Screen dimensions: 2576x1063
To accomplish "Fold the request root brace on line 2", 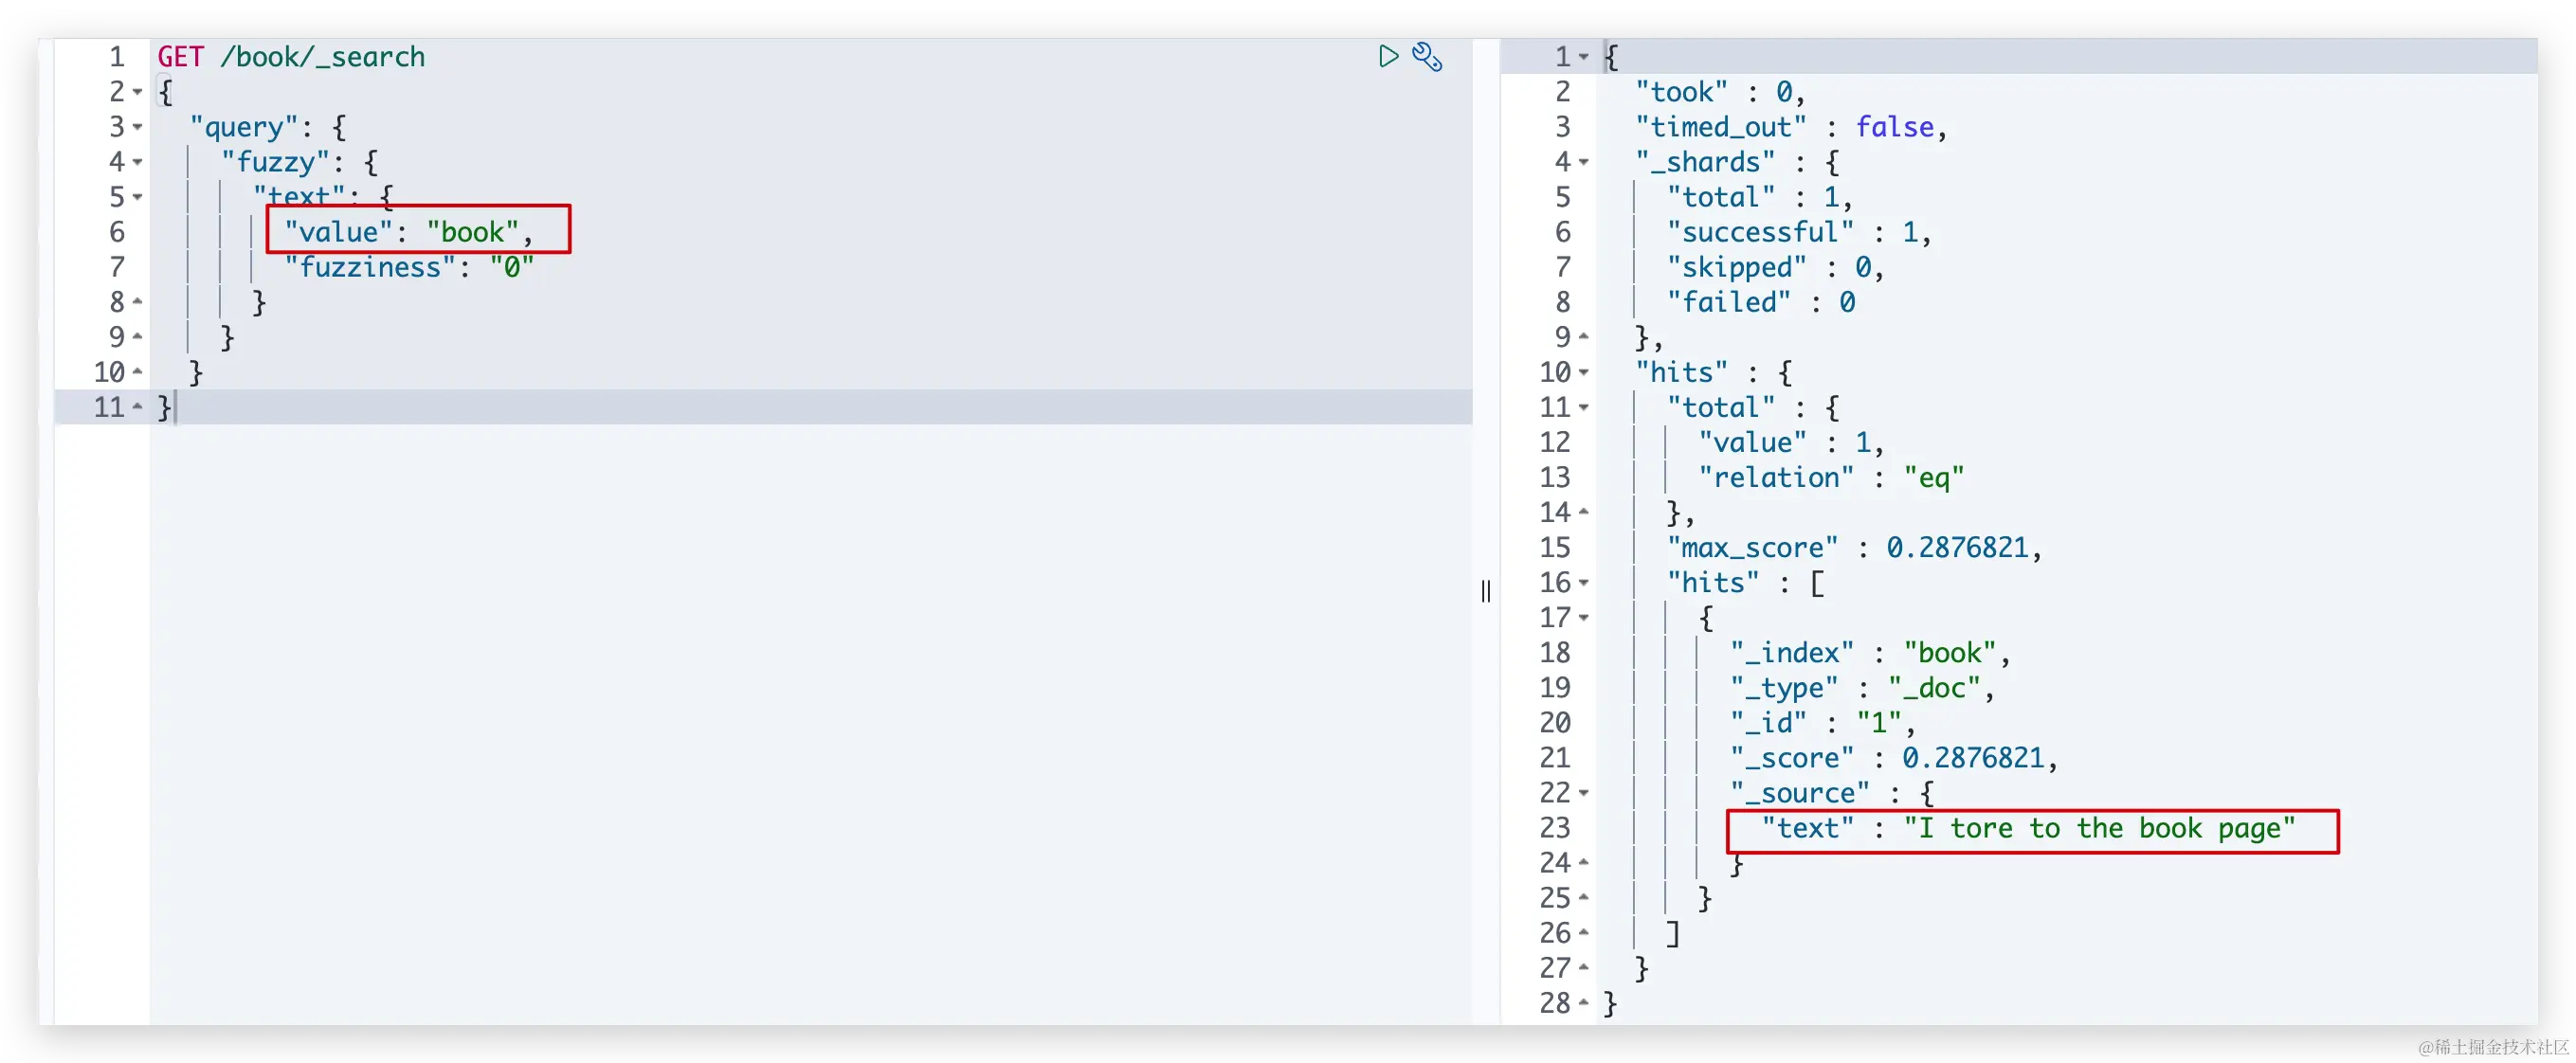I will pos(138,92).
